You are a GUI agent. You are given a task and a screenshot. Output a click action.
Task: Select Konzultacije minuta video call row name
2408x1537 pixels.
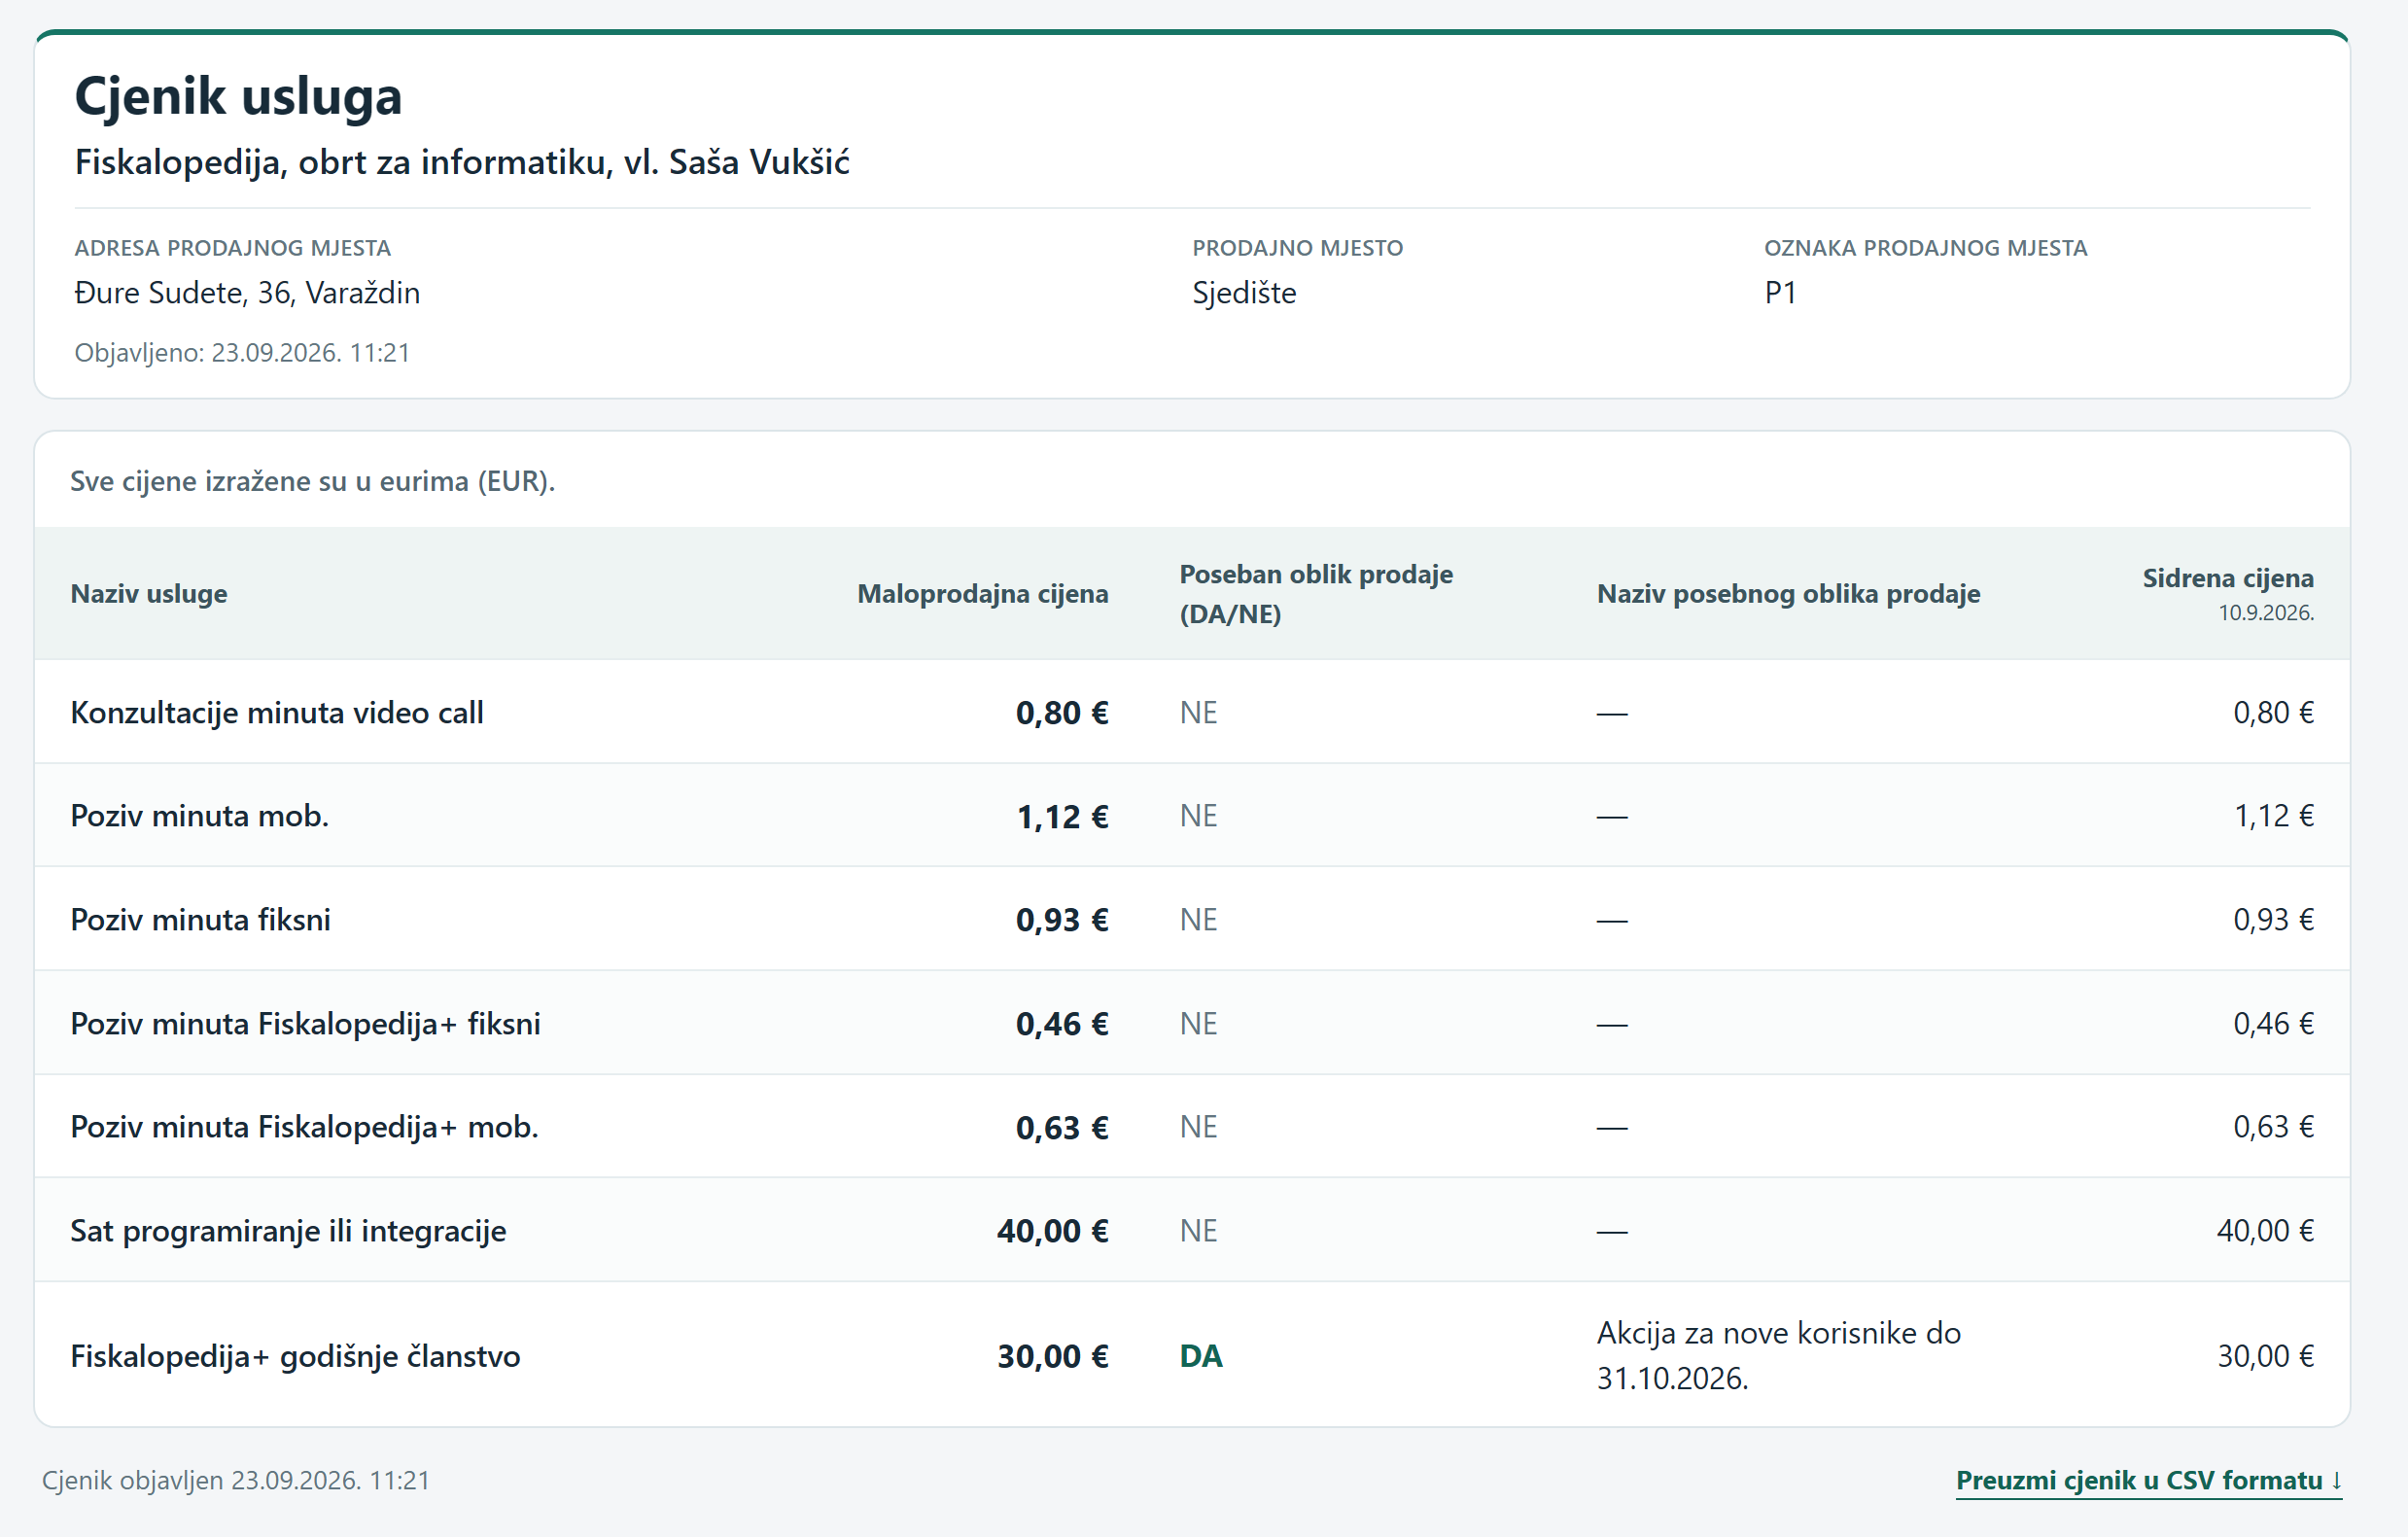coord(277,712)
